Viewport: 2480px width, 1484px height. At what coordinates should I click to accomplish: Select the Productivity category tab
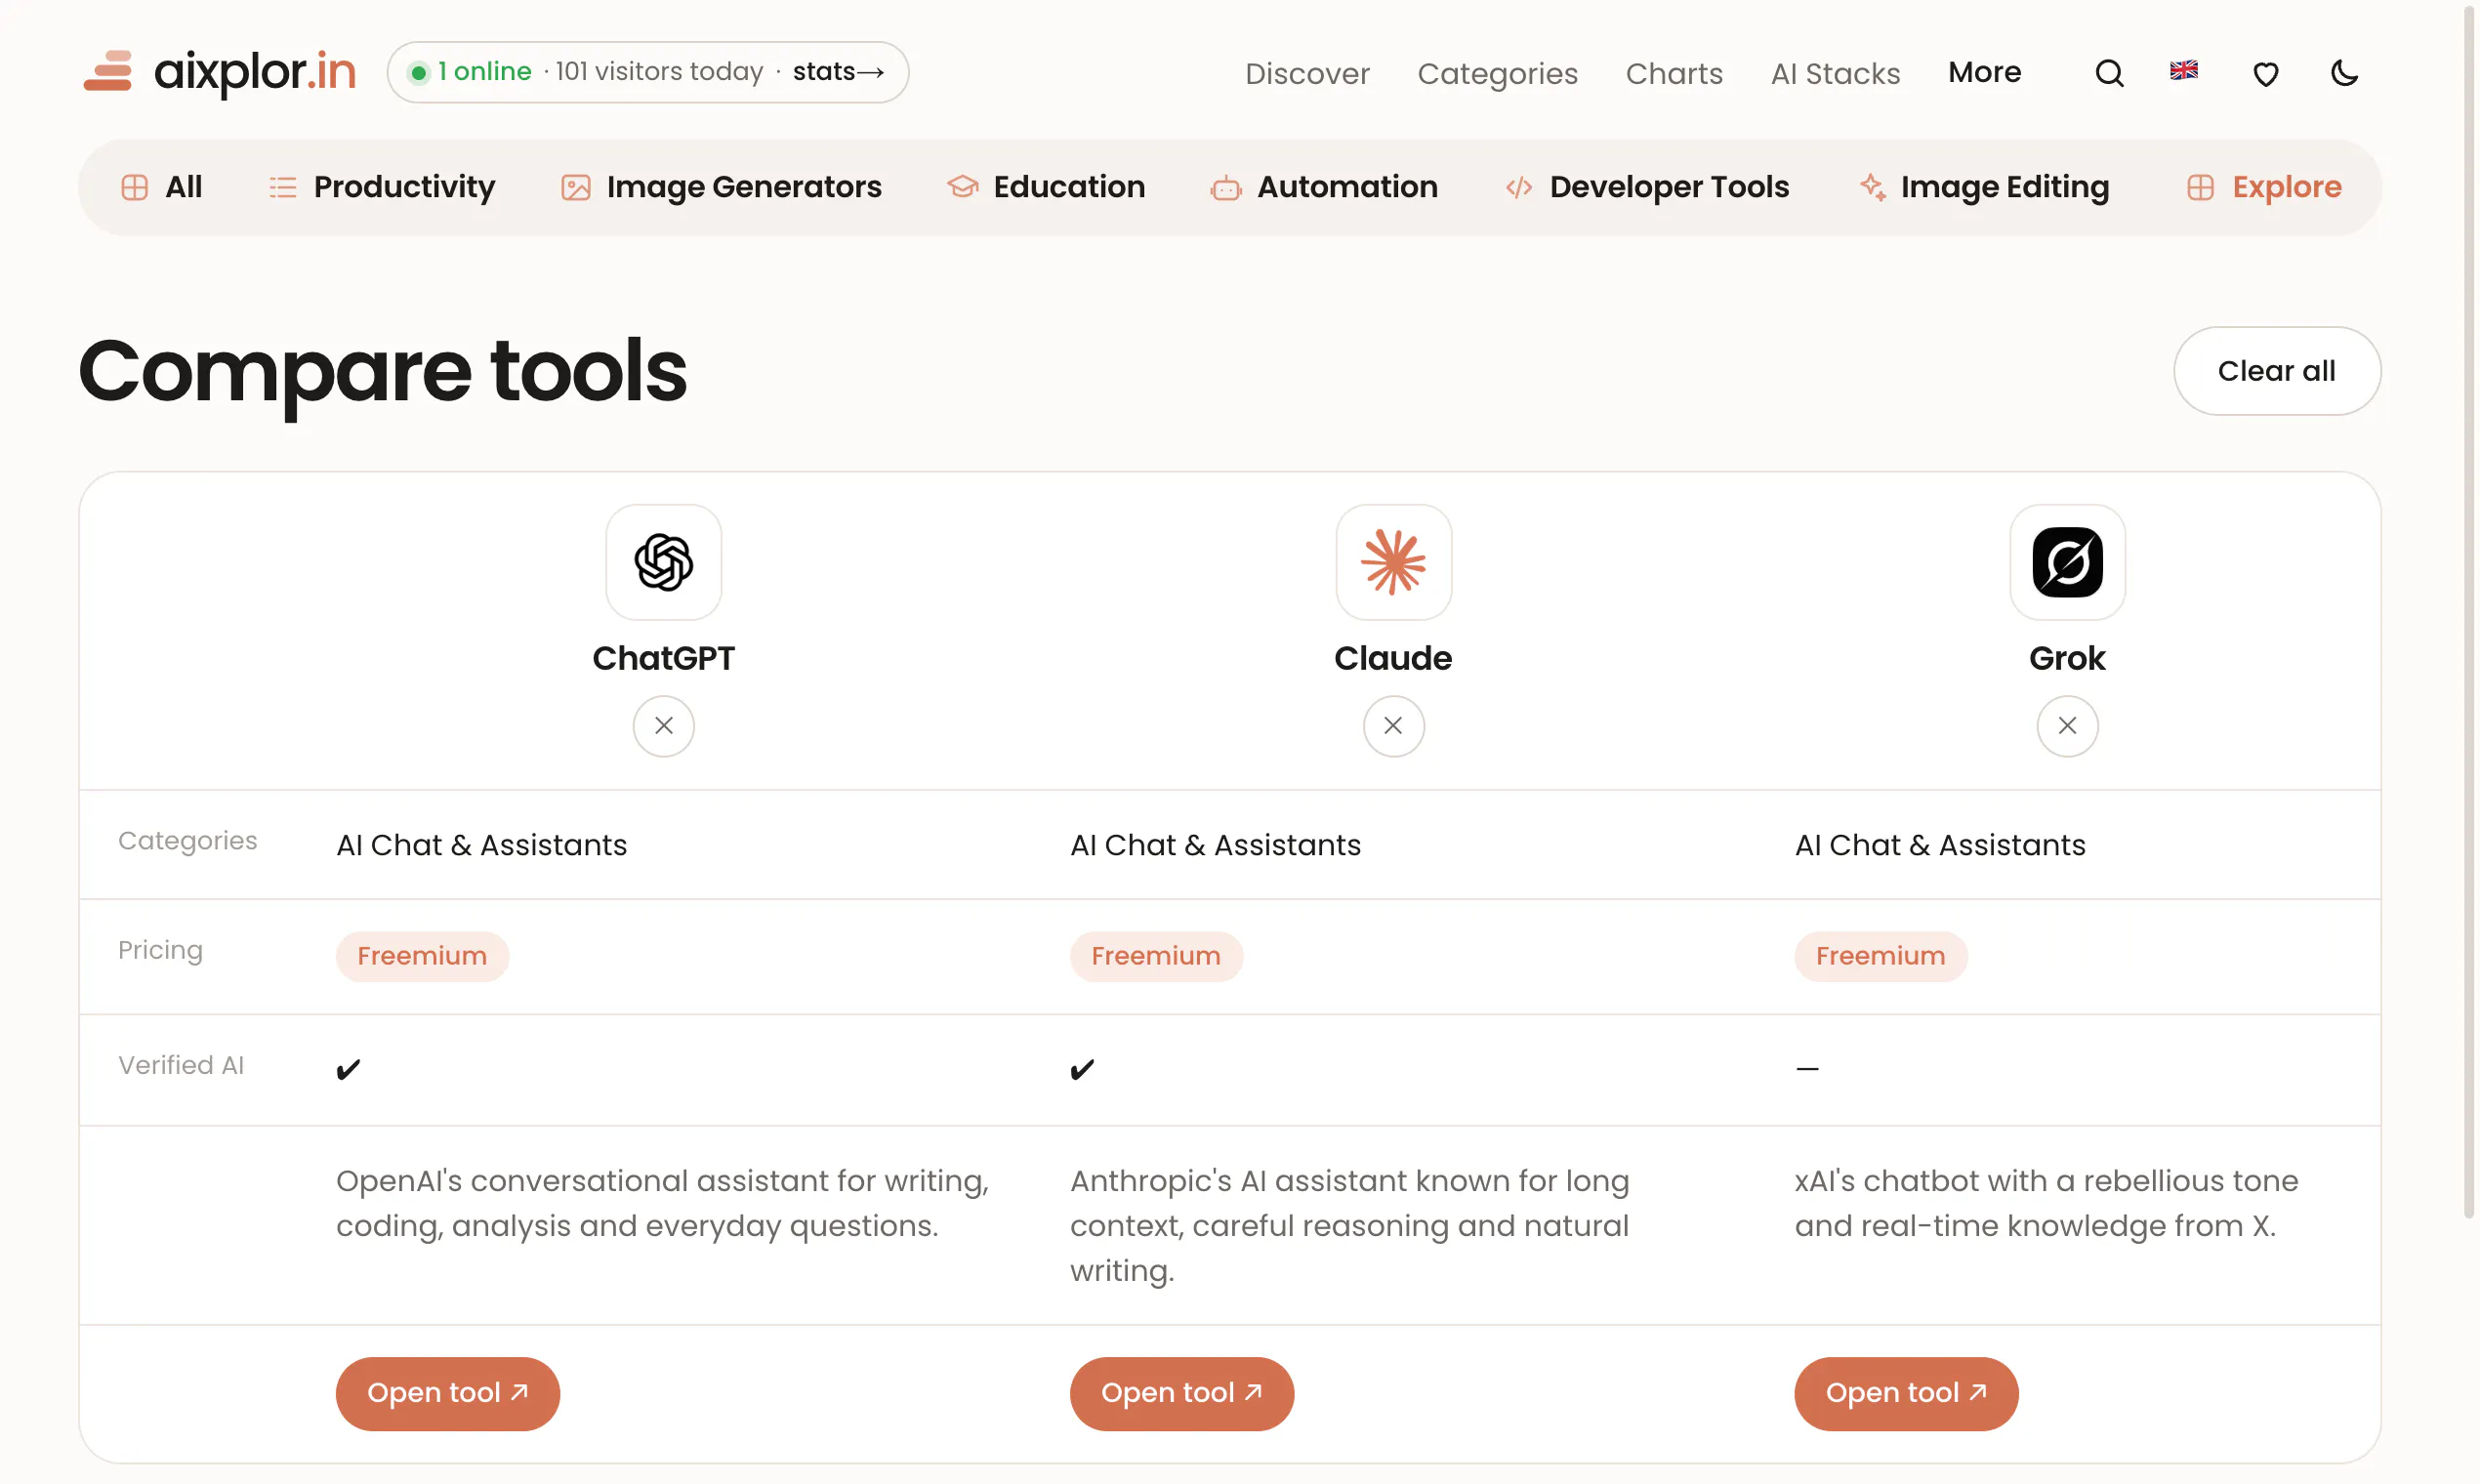click(382, 187)
